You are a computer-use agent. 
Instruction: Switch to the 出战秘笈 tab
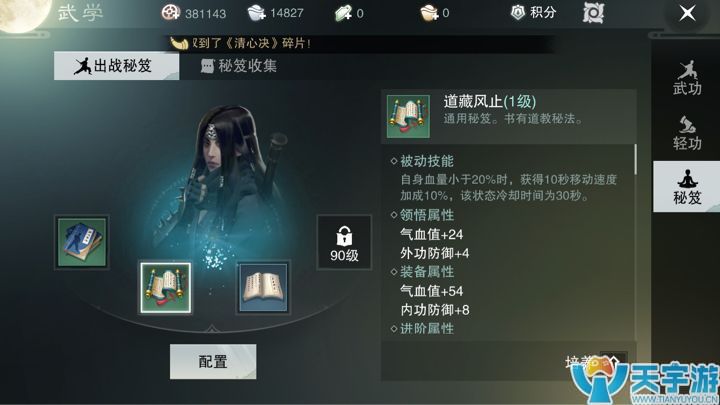117,66
